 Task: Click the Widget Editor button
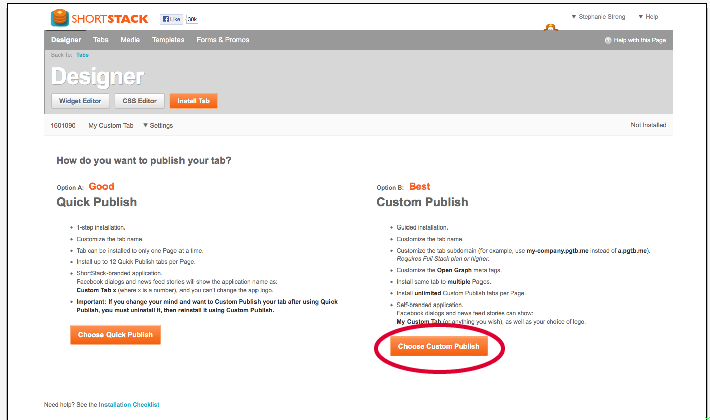click(80, 101)
